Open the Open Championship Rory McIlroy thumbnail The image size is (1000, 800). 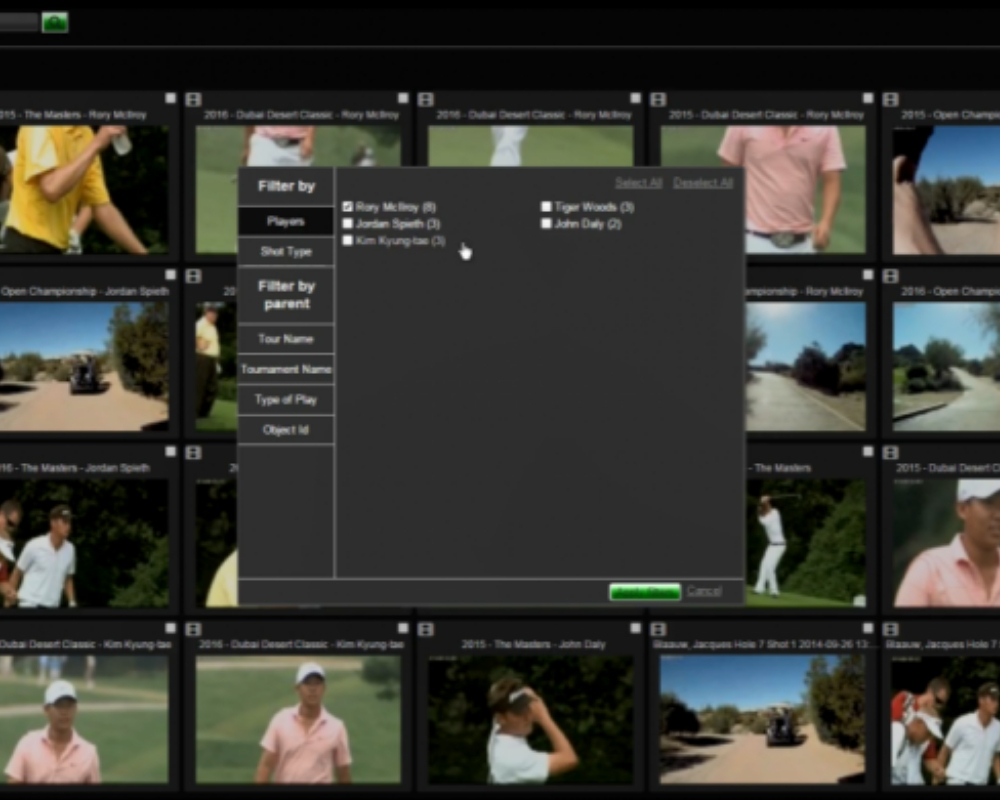(806, 366)
